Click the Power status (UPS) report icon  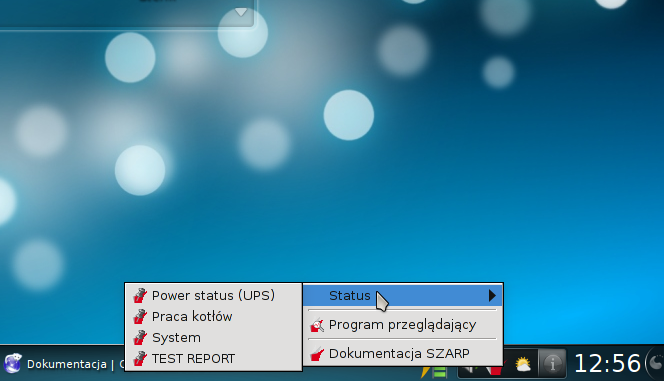point(140,295)
